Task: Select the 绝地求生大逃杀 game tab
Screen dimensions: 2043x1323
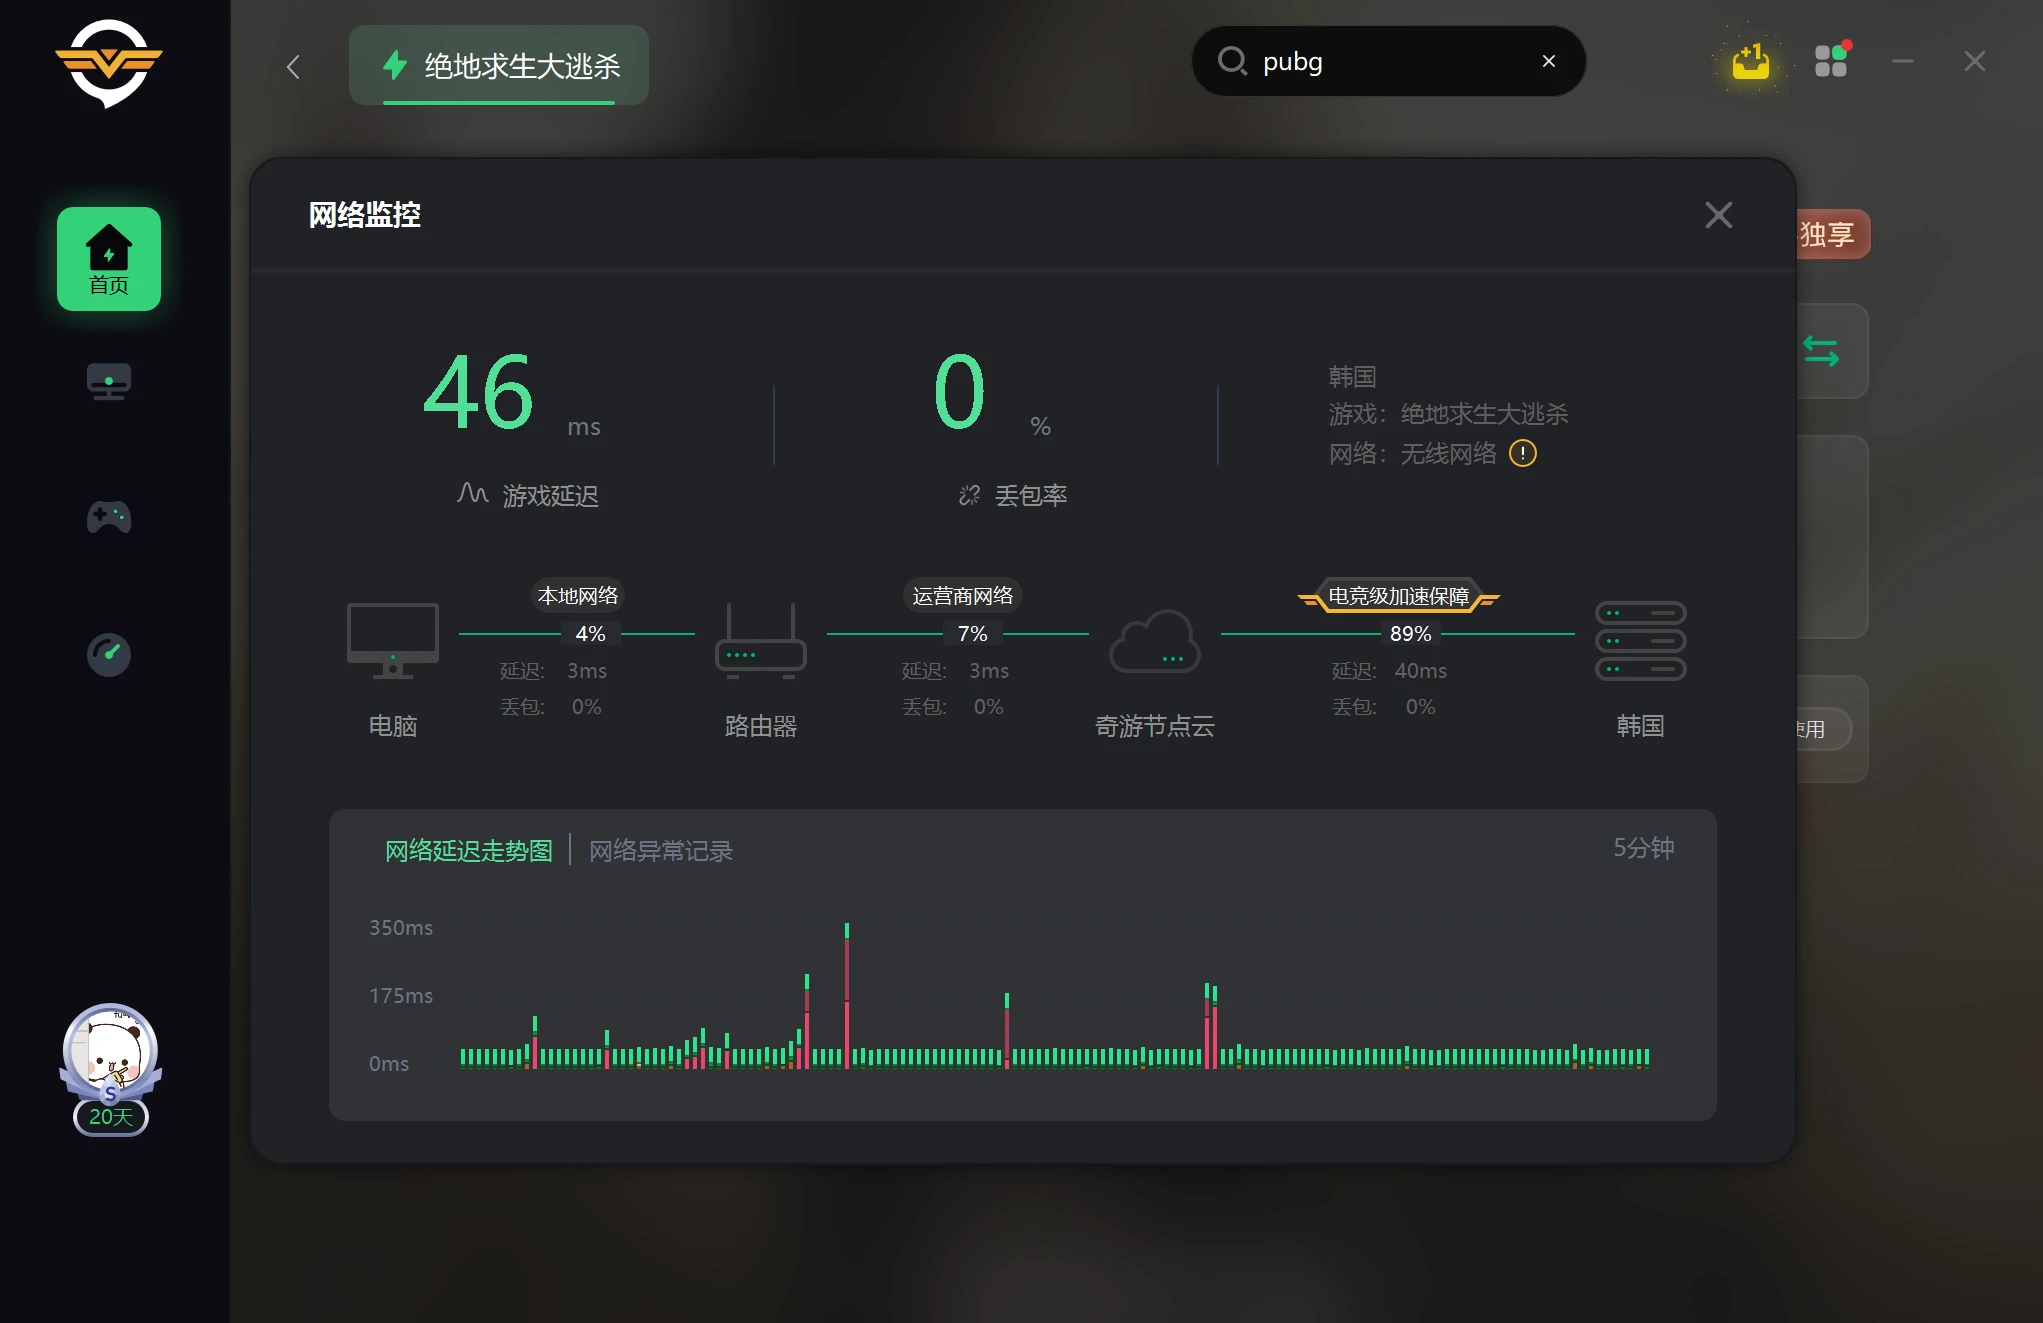Action: pyautogui.click(x=499, y=66)
